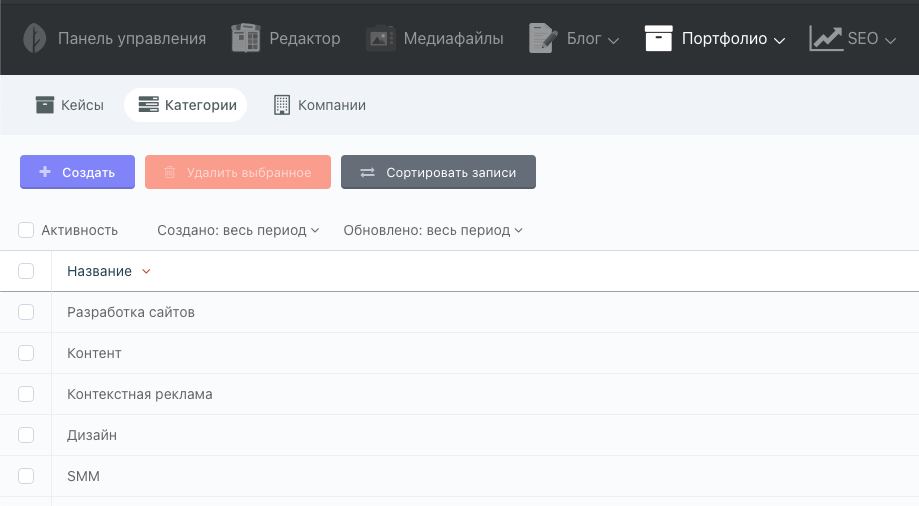
Task: Switch to the Компании tab
Action: [320, 105]
